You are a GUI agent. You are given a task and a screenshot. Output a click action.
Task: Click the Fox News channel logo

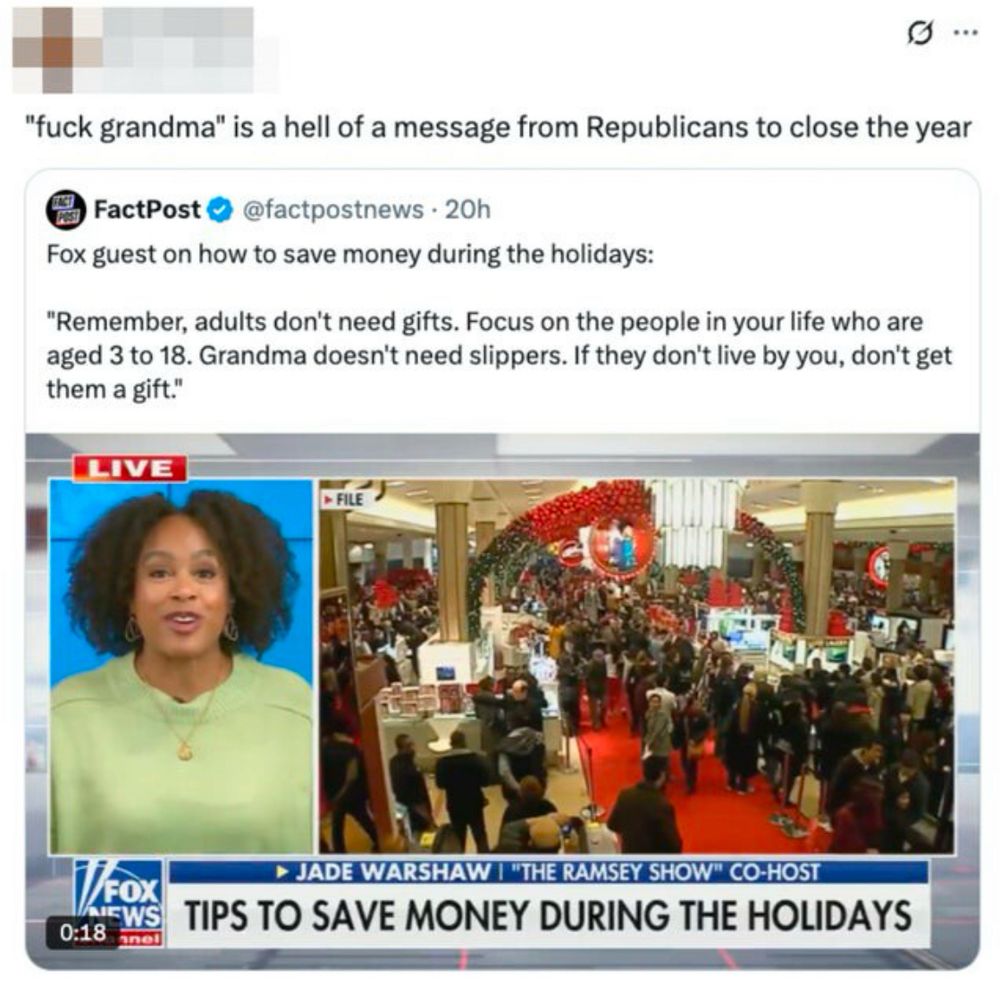pos(119,902)
